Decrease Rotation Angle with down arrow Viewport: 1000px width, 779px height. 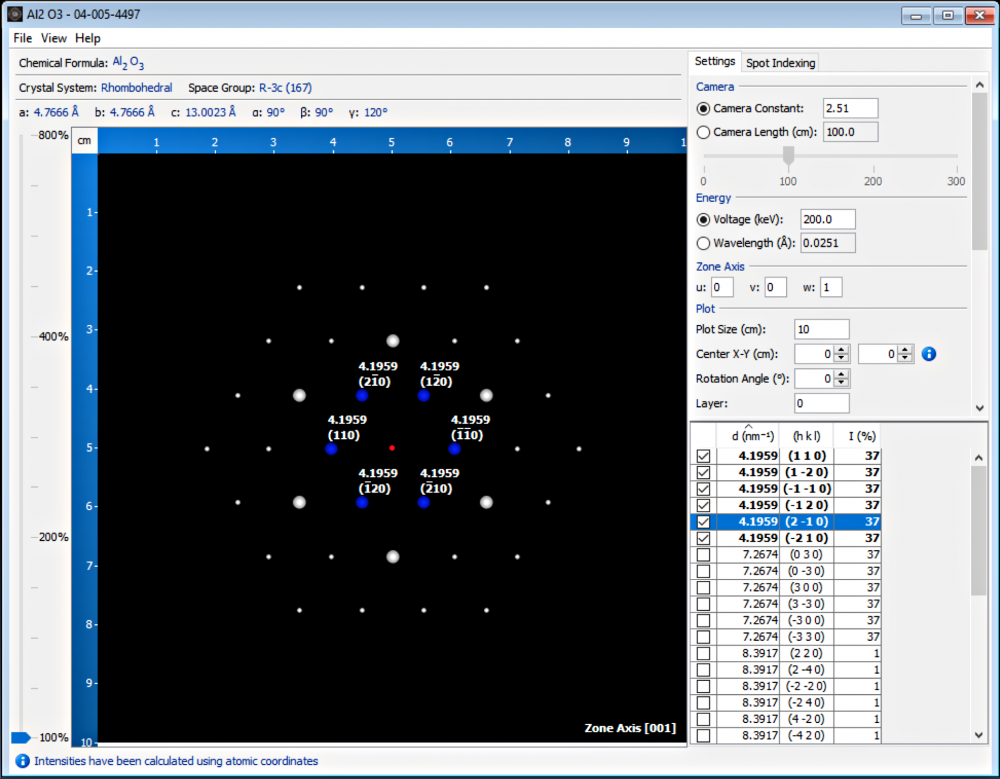[x=841, y=383]
